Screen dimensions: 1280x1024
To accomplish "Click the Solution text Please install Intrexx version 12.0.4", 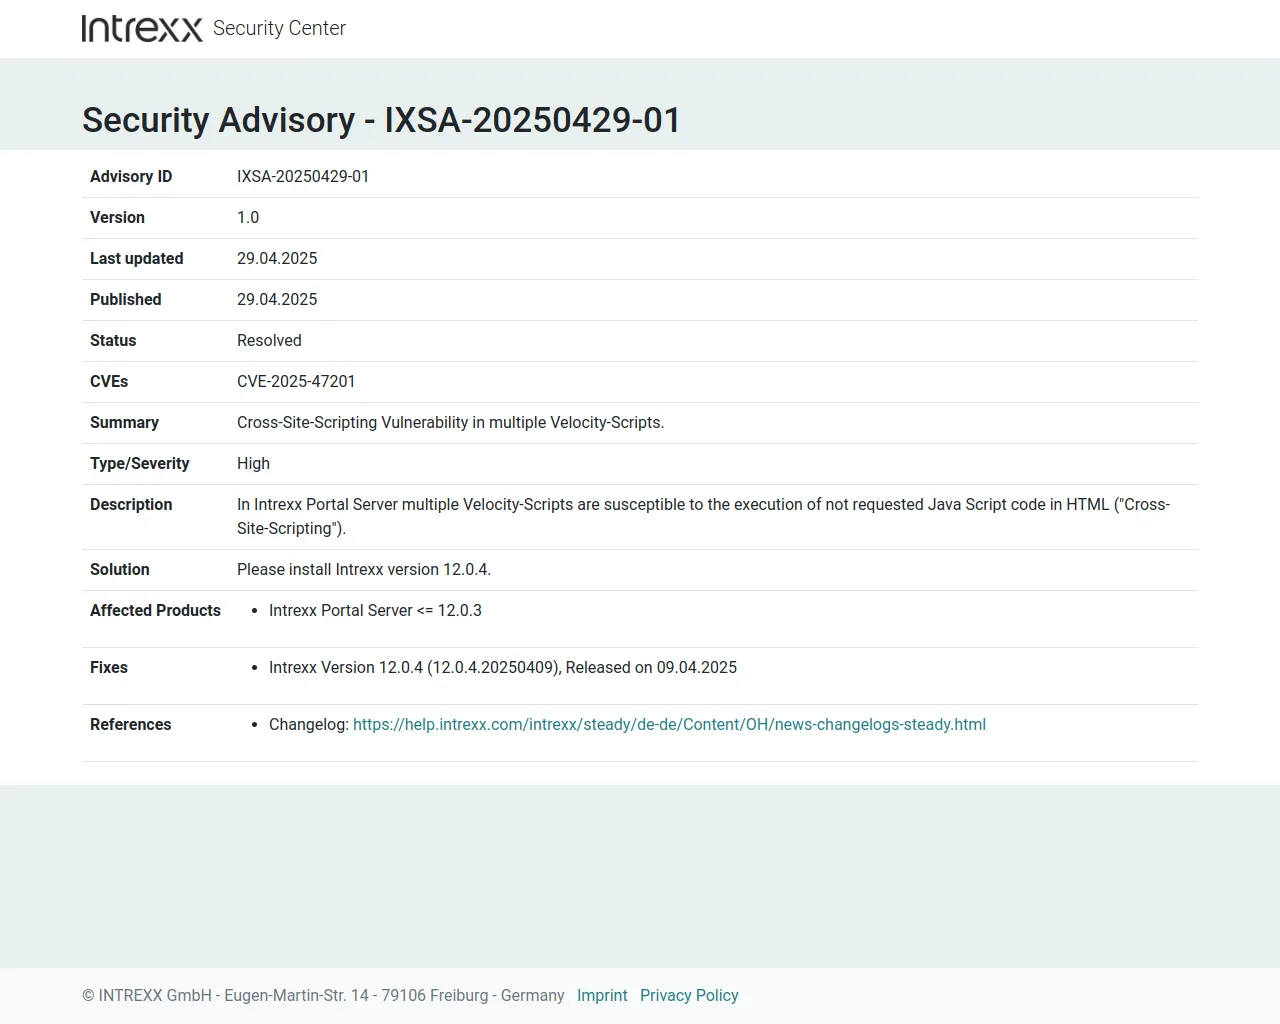I will pyautogui.click(x=364, y=569).
